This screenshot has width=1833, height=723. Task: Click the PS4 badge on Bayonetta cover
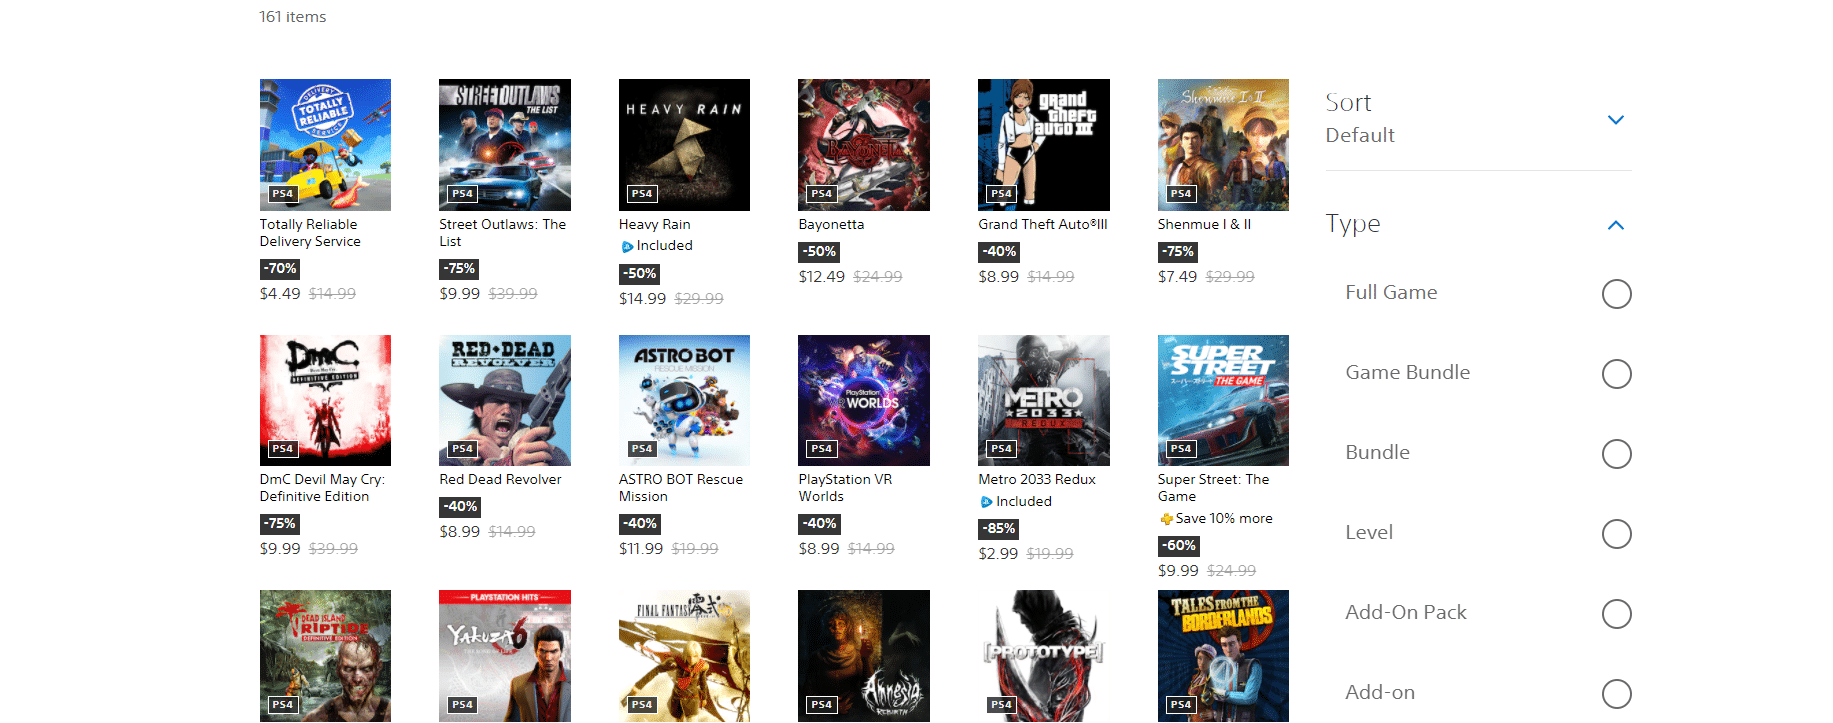pos(822,194)
